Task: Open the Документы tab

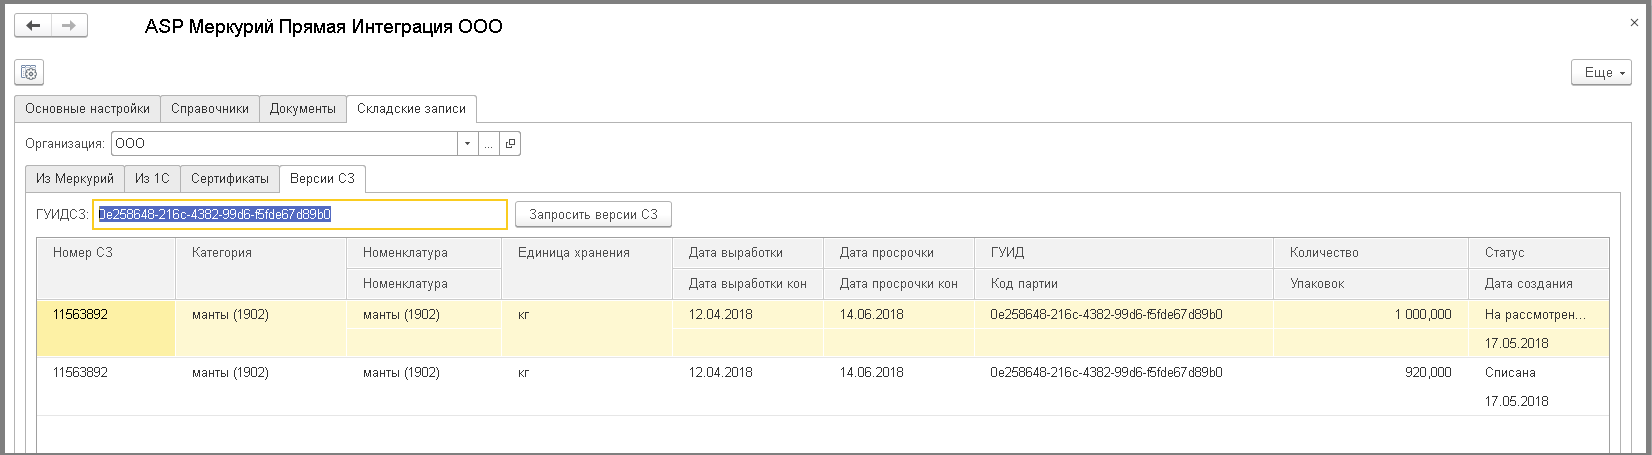Action: (303, 109)
